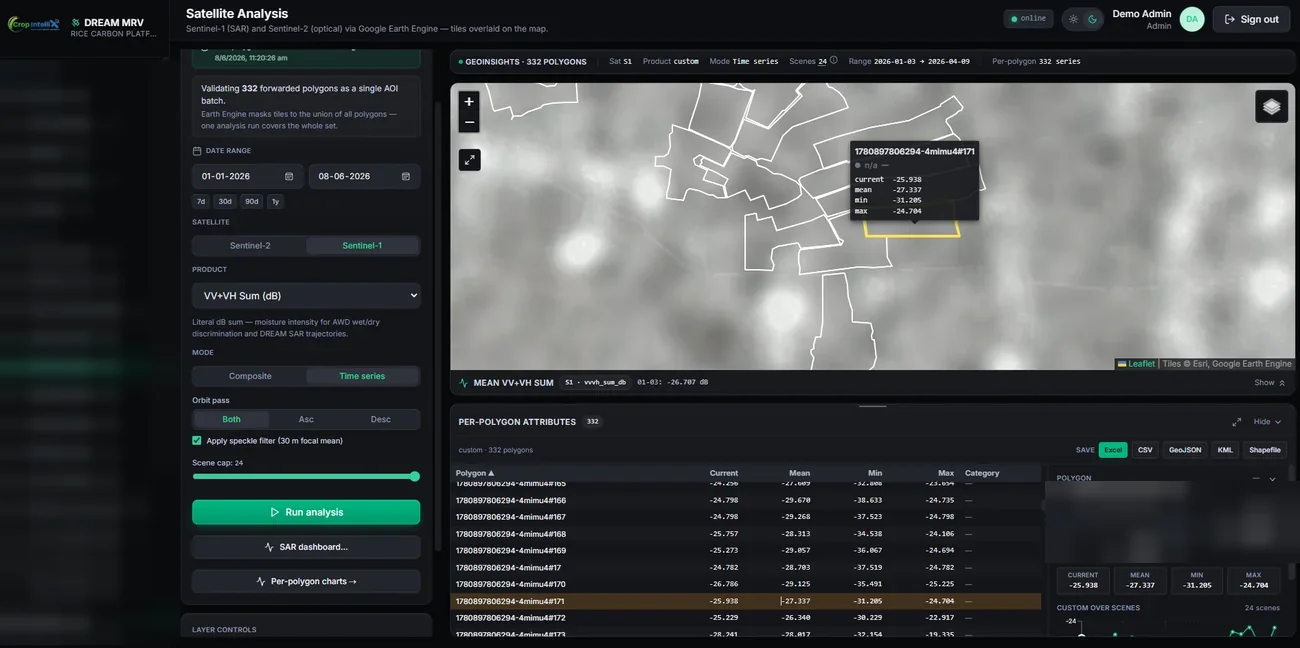
Task: Click the Scenes info icon
Action: [834, 60]
